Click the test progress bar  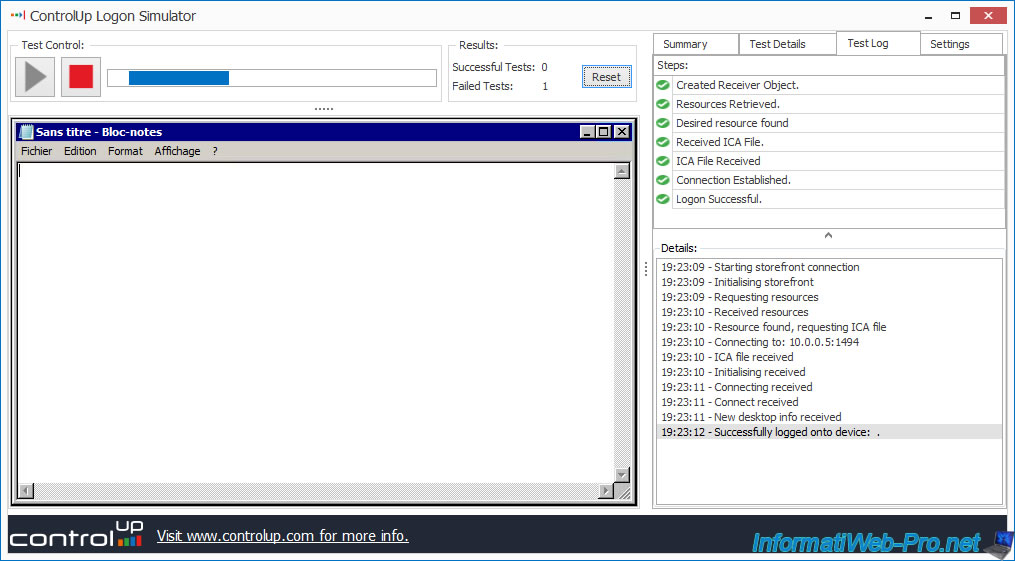272,78
